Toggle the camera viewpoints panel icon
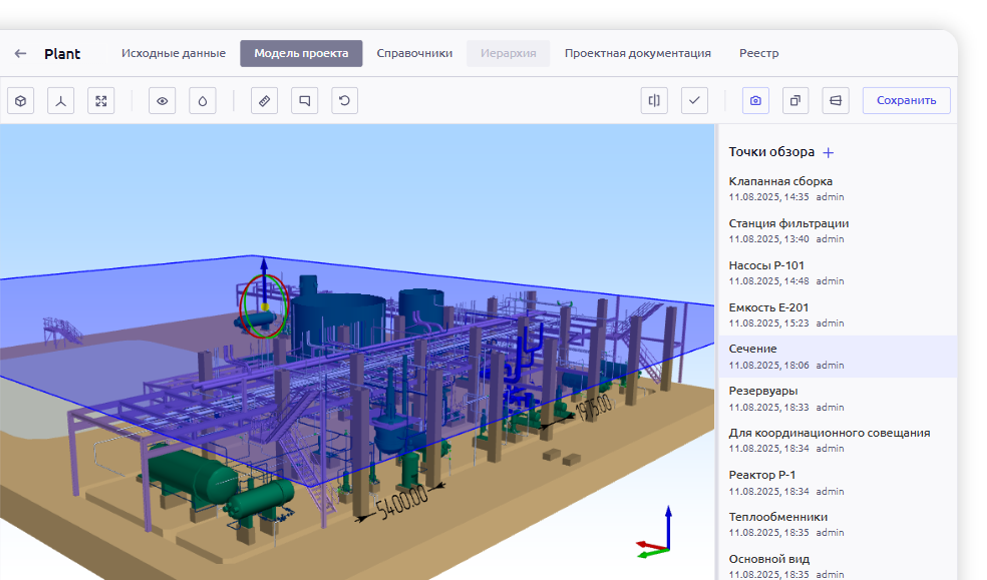Image resolution: width=987 pixels, height=580 pixels. [755, 101]
